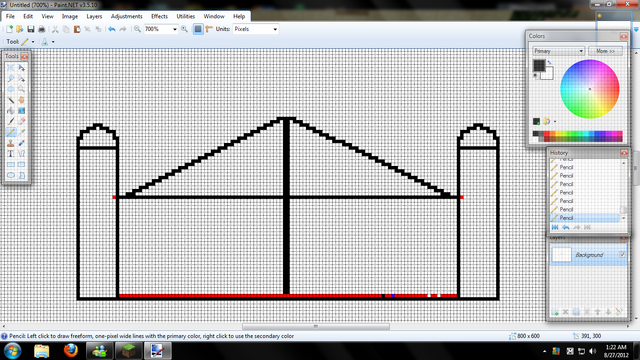Select the Ellipse Select tool
This screenshot has height=360, width=640.
11,89
